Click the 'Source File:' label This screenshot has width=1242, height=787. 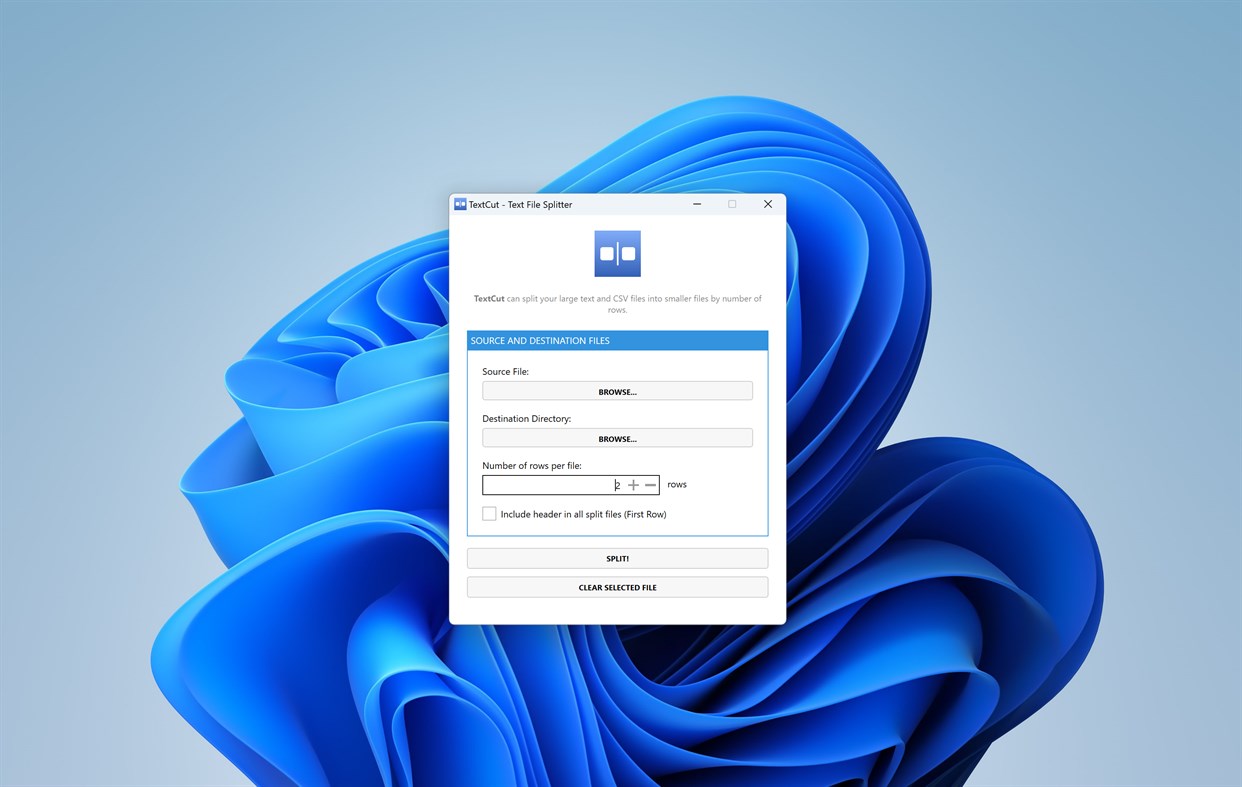[x=505, y=372]
